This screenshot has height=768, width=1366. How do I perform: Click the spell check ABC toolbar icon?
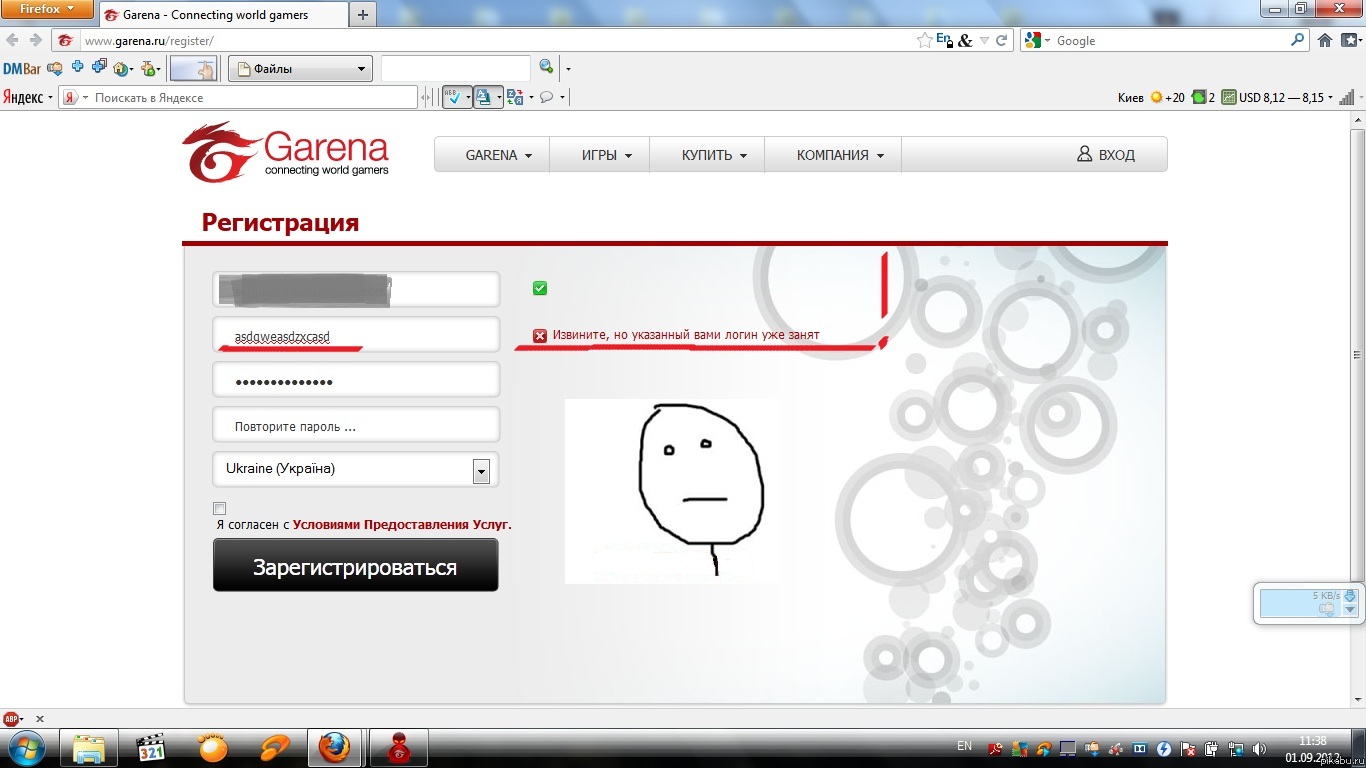tap(452, 97)
